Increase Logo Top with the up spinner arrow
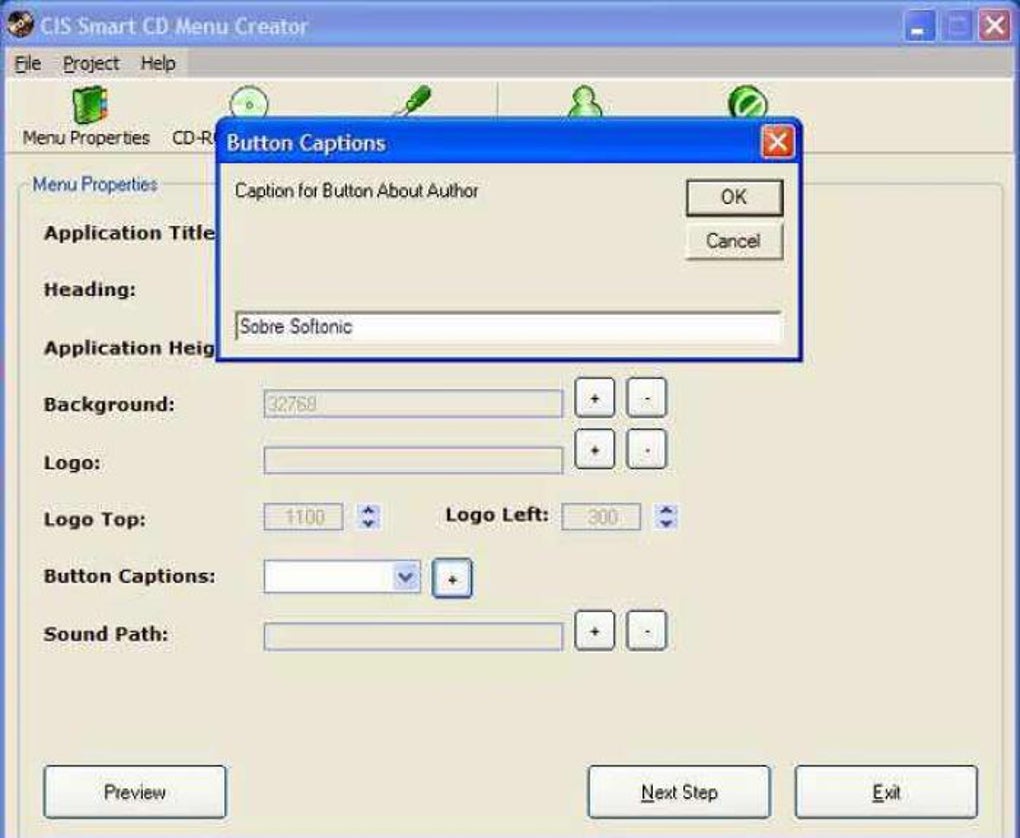The width and height of the screenshot is (1020, 838). click(x=368, y=511)
